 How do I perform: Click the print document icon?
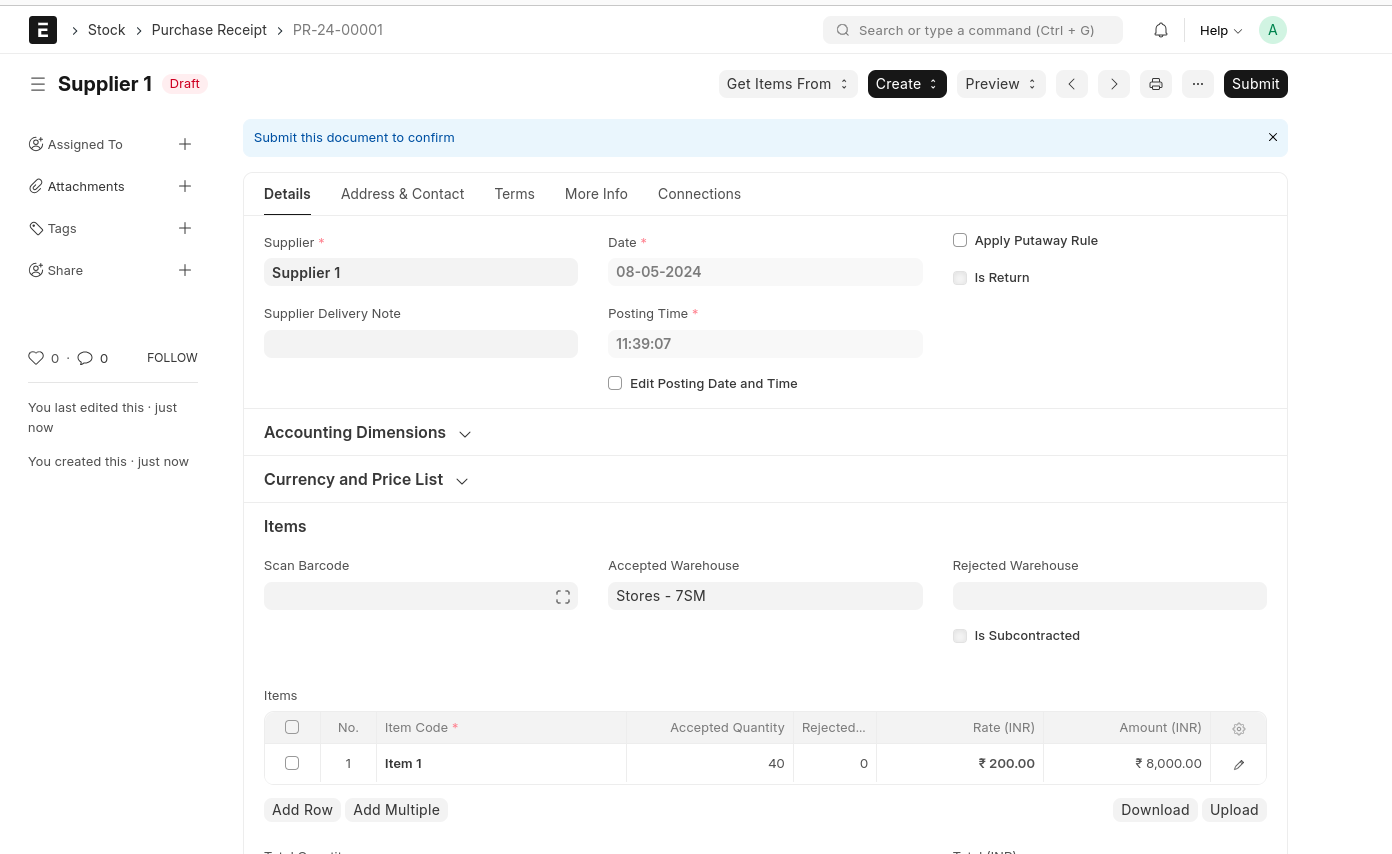(x=1155, y=84)
